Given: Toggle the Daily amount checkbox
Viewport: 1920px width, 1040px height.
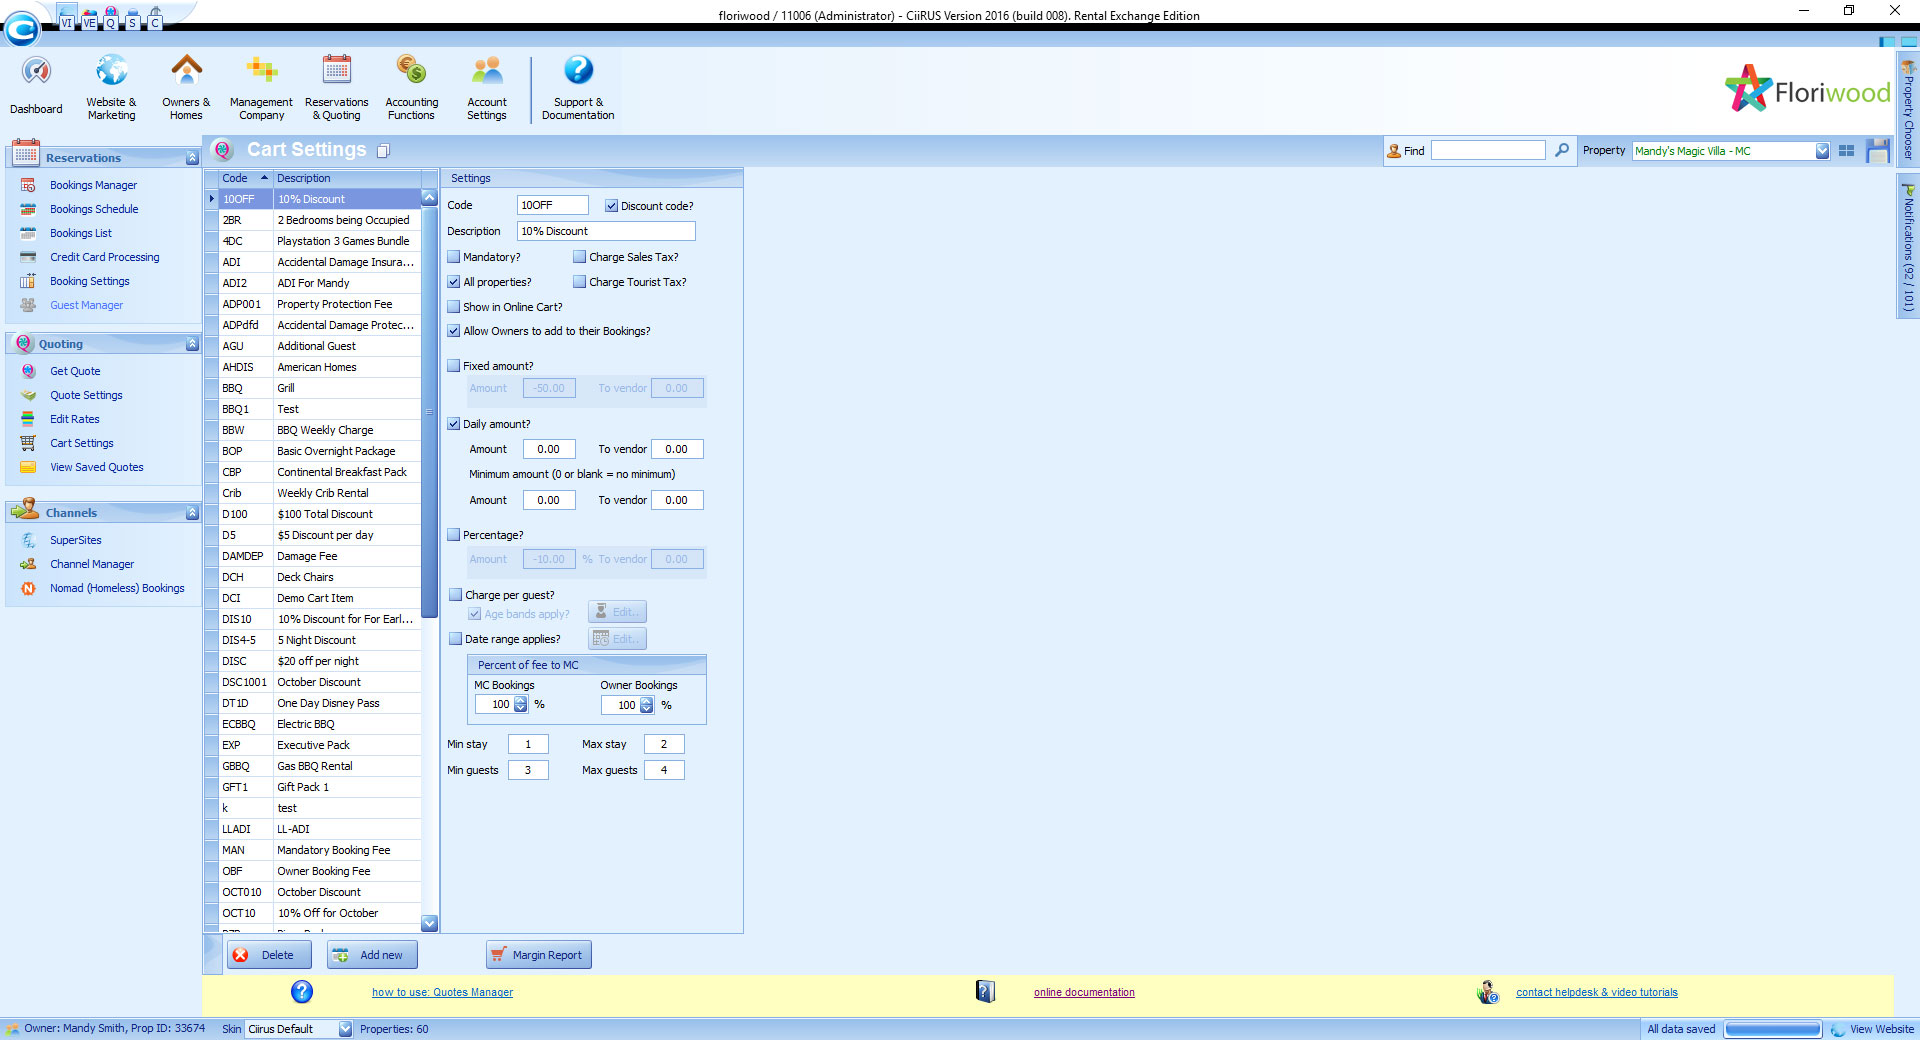Looking at the screenshot, I should click(453, 424).
